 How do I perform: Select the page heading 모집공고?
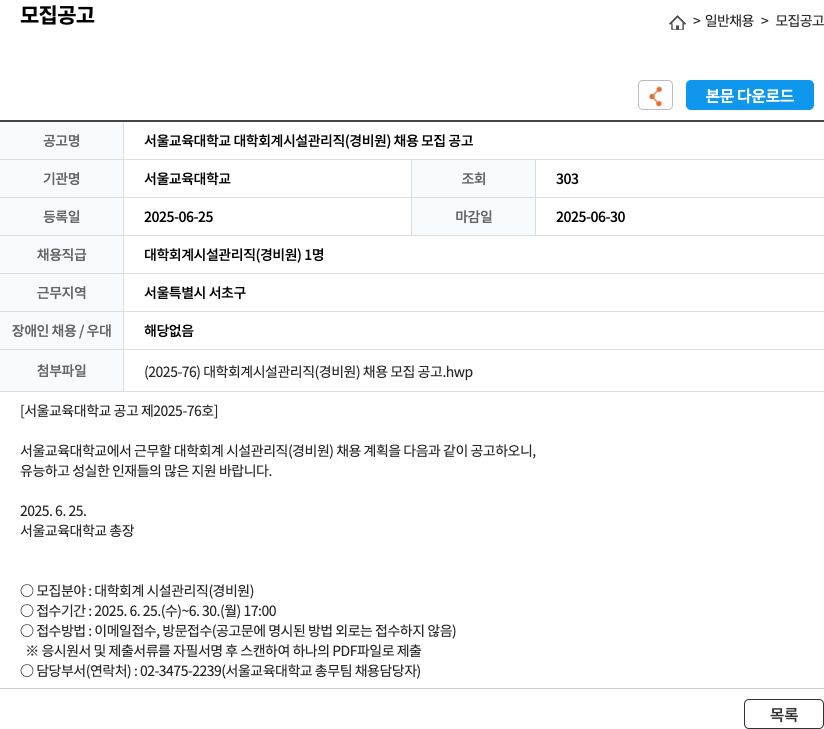tap(57, 15)
